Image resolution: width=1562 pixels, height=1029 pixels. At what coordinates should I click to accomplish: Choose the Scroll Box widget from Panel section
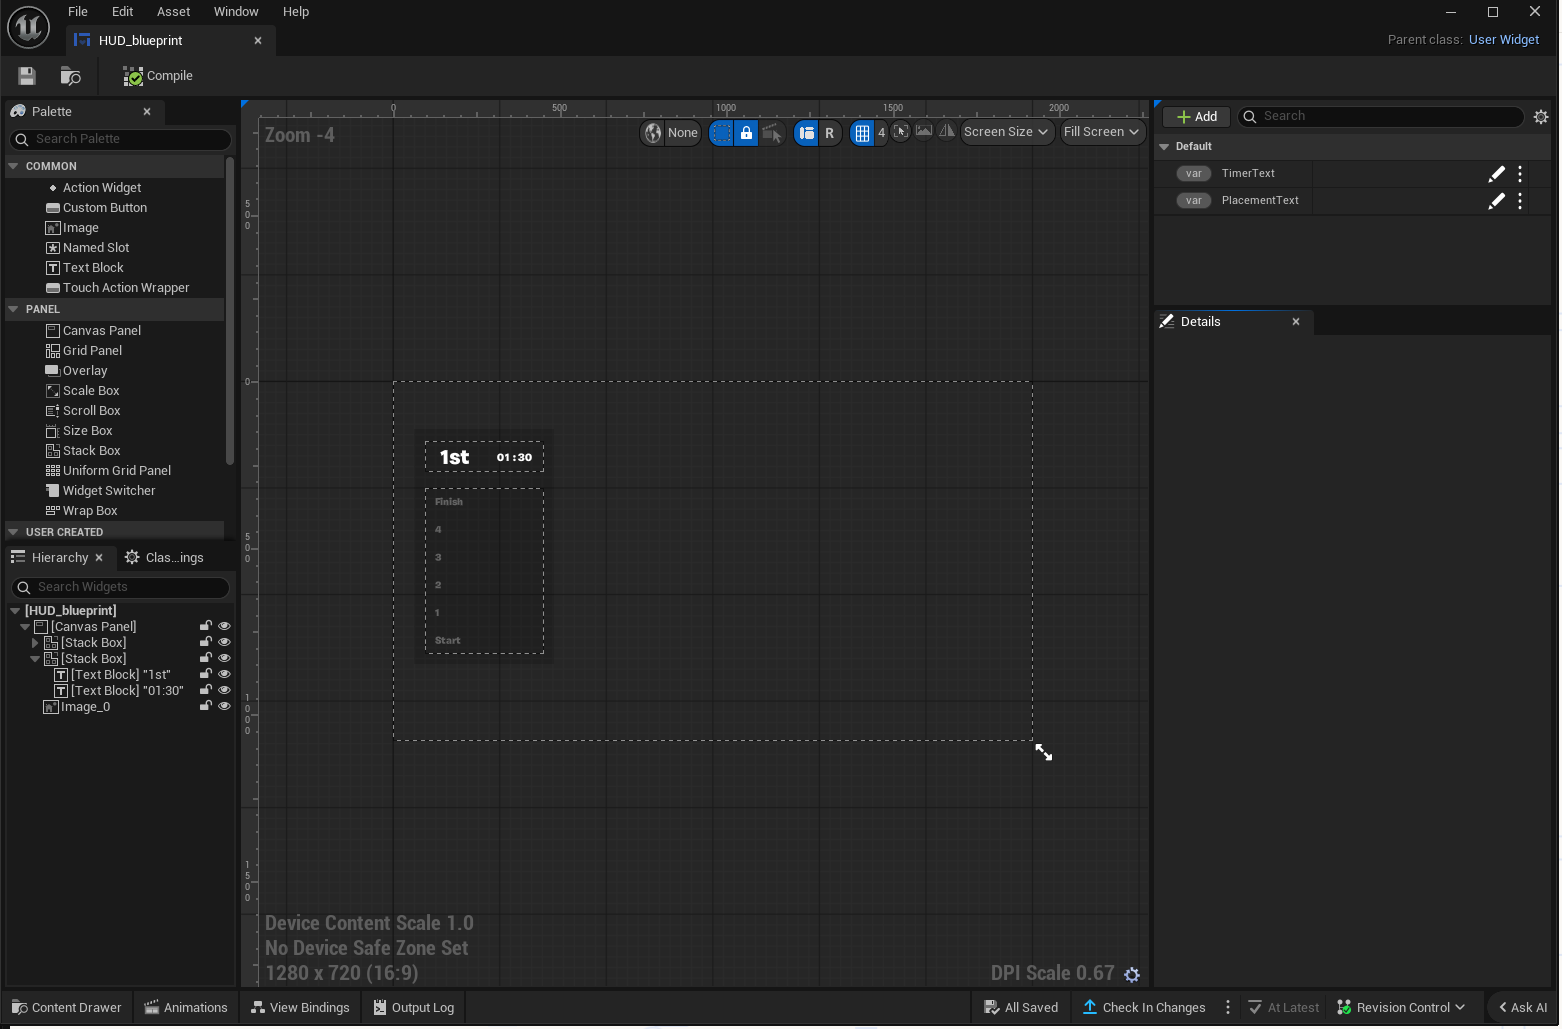[90, 410]
